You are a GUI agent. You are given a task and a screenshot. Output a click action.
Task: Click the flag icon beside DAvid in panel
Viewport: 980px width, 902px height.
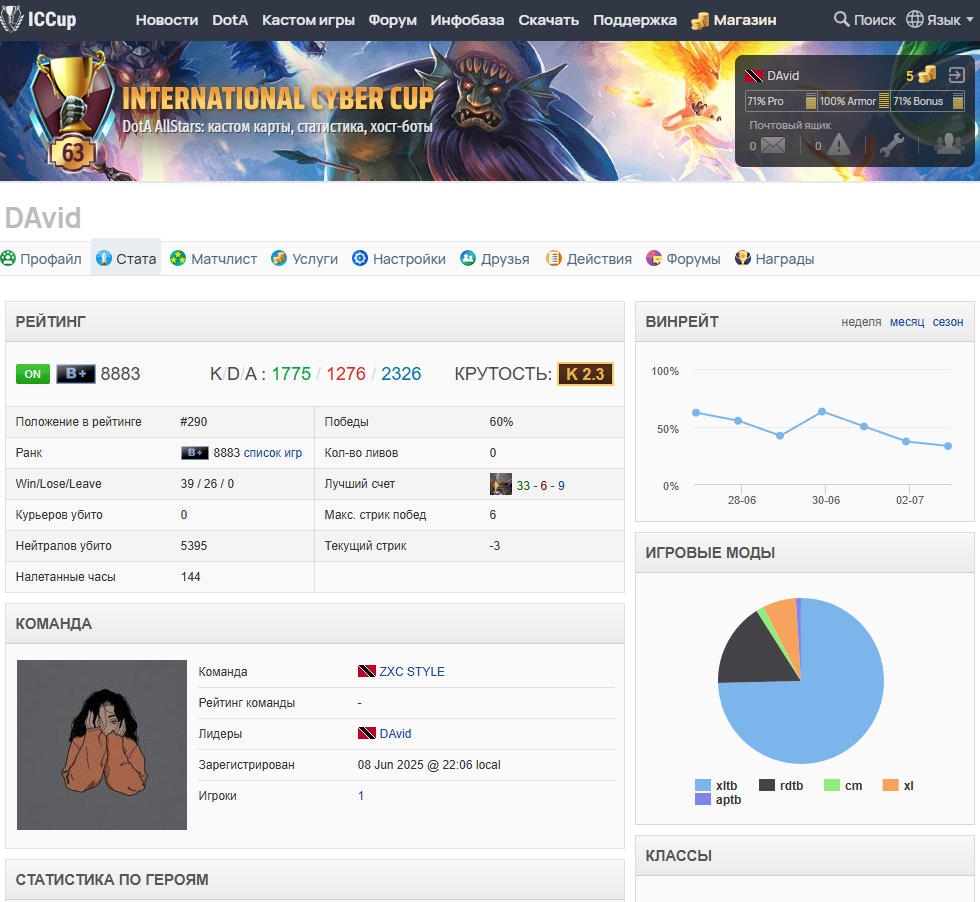point(754,76)
